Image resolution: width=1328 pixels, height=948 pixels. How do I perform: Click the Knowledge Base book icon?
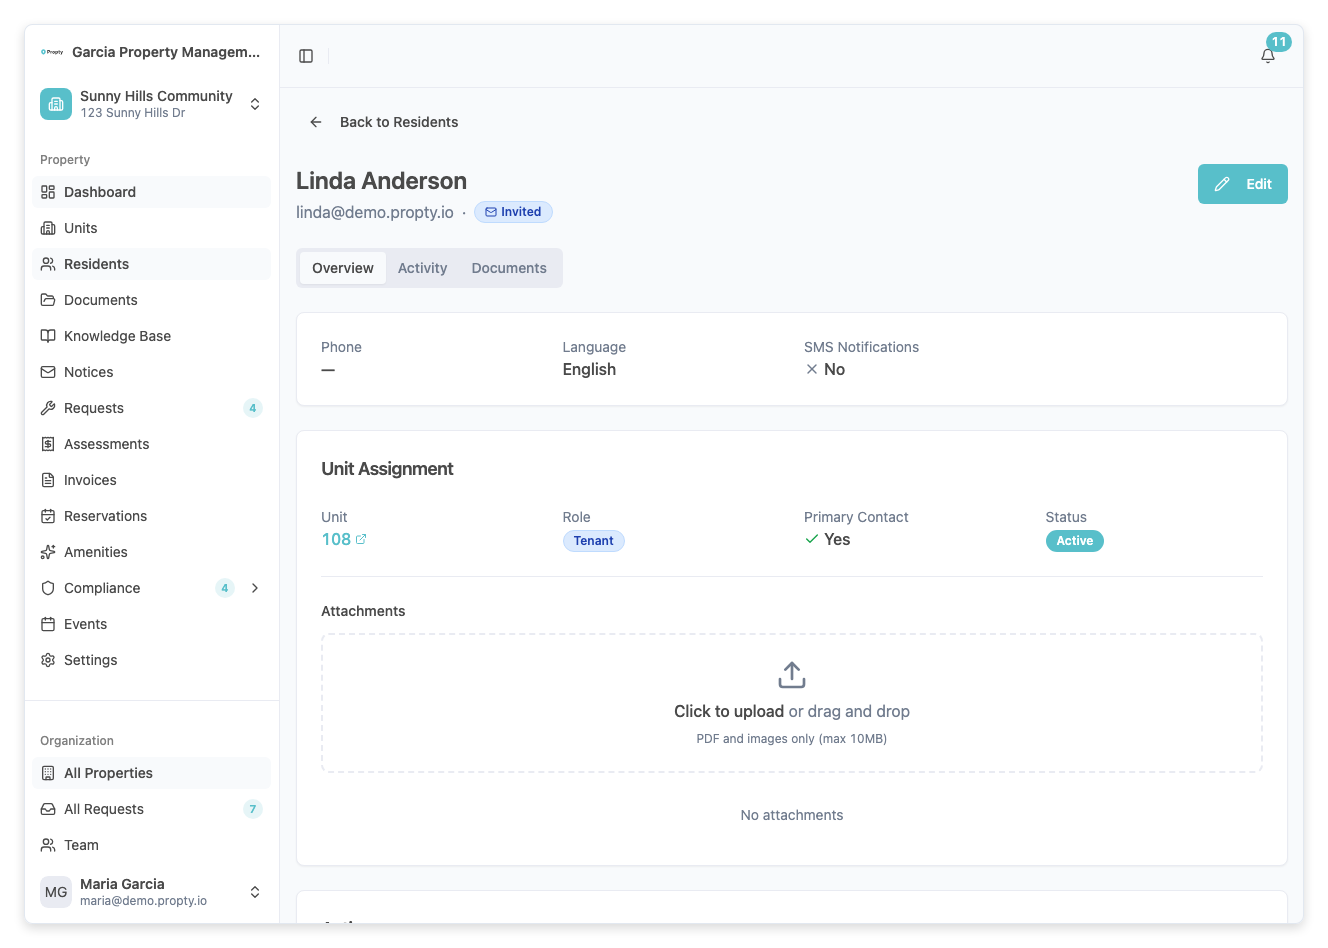click(x=48, y=336)
